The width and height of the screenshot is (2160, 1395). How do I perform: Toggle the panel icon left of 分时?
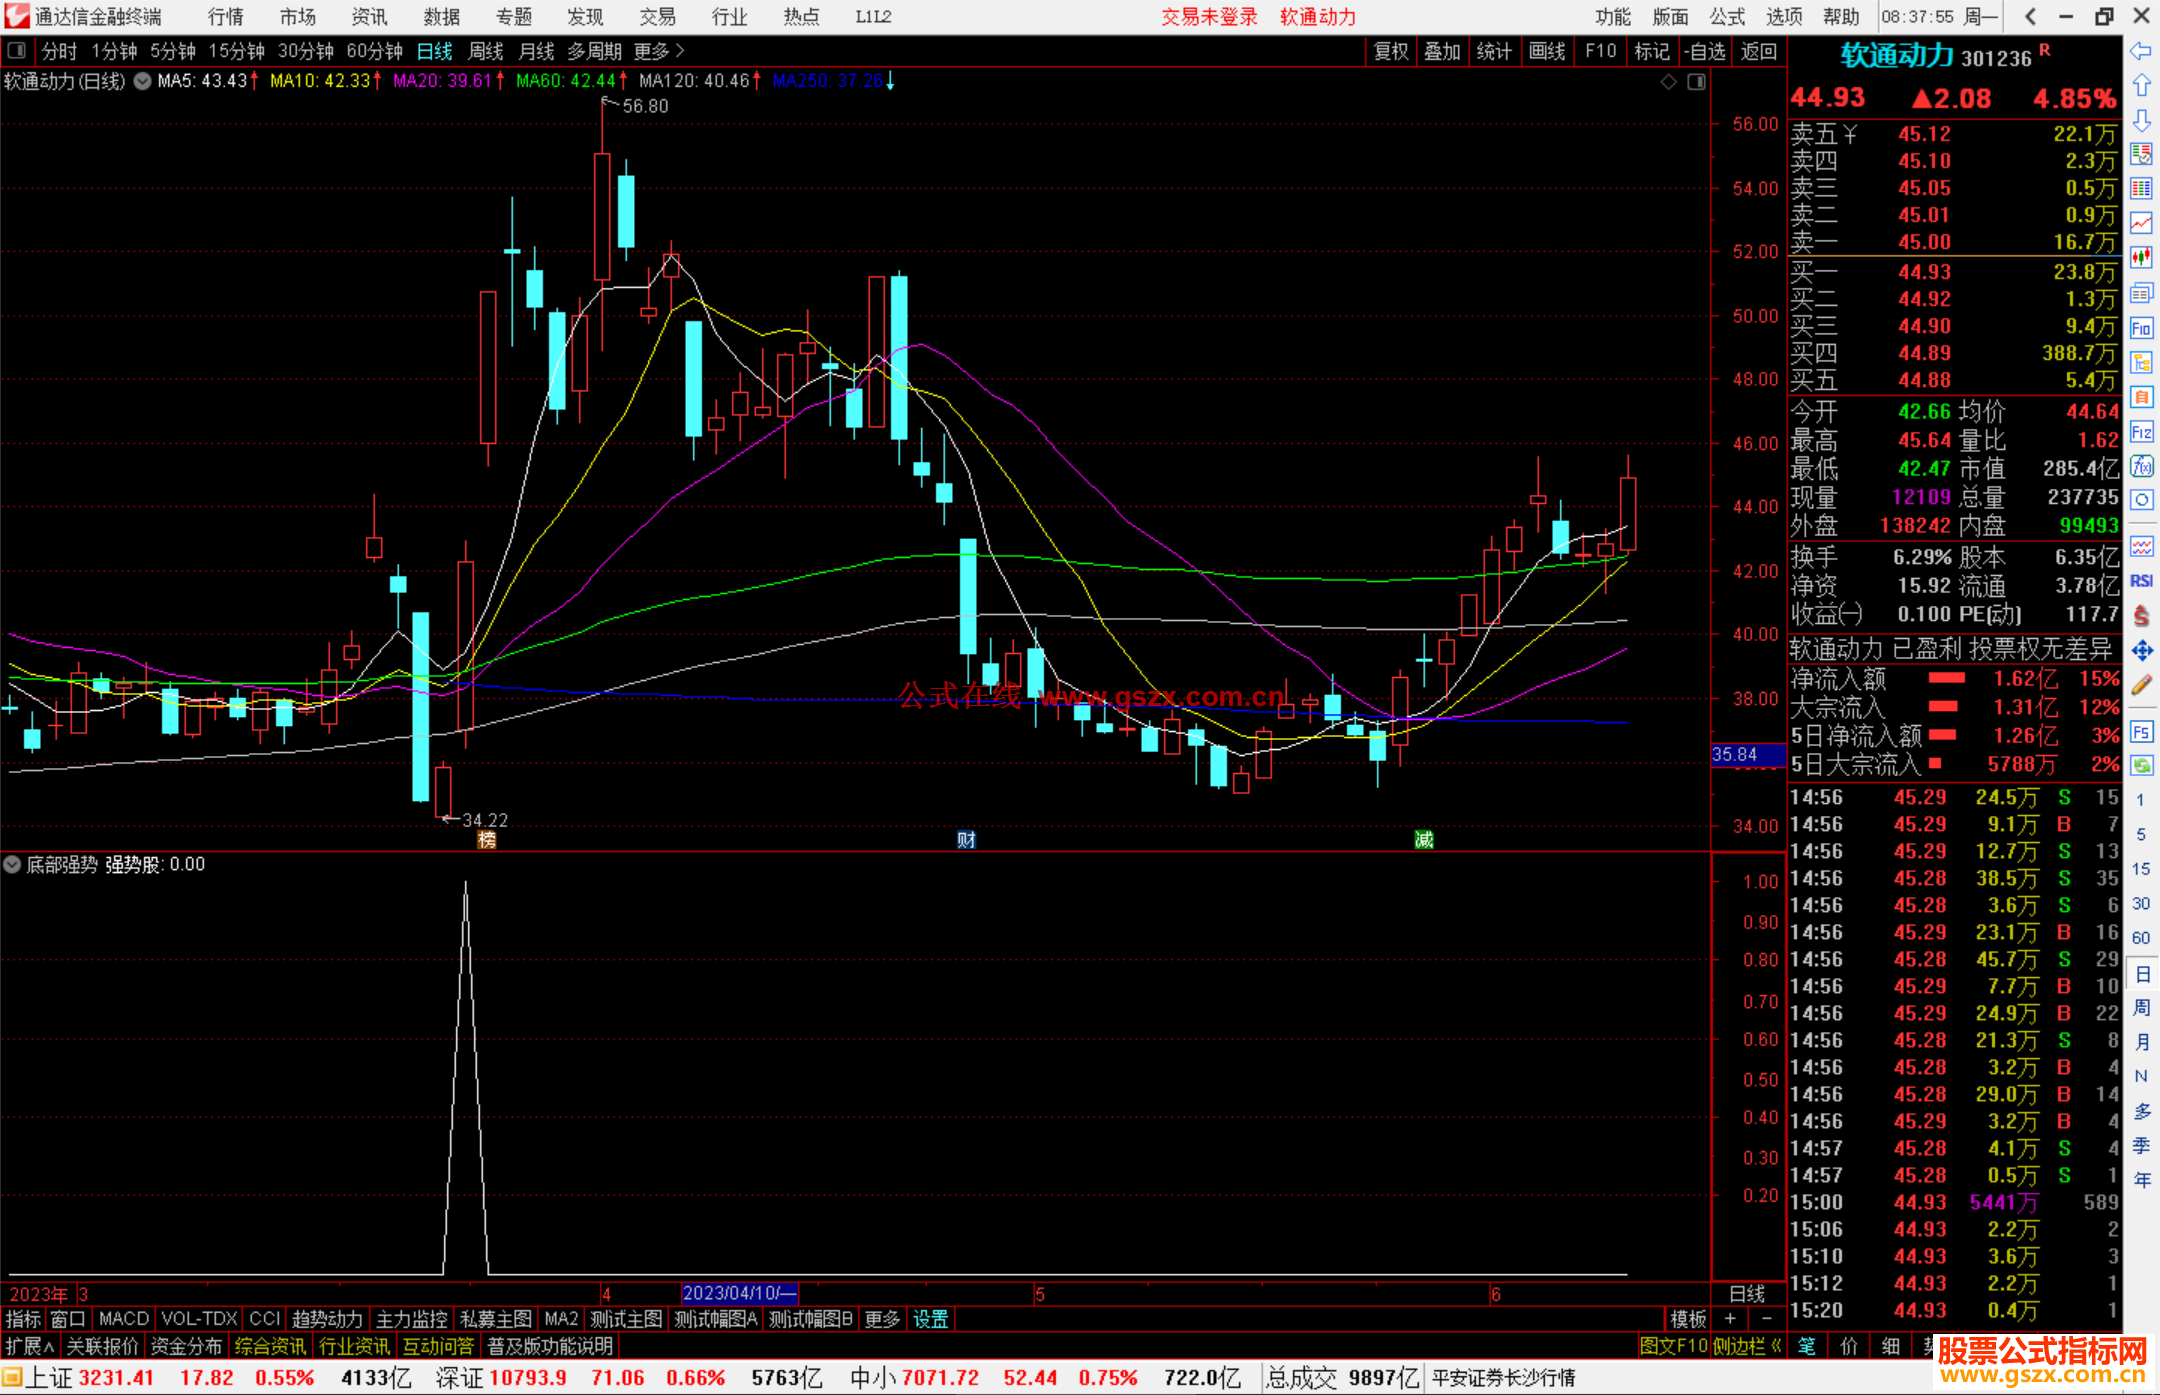pyautogui.click(x=17, y=50)
